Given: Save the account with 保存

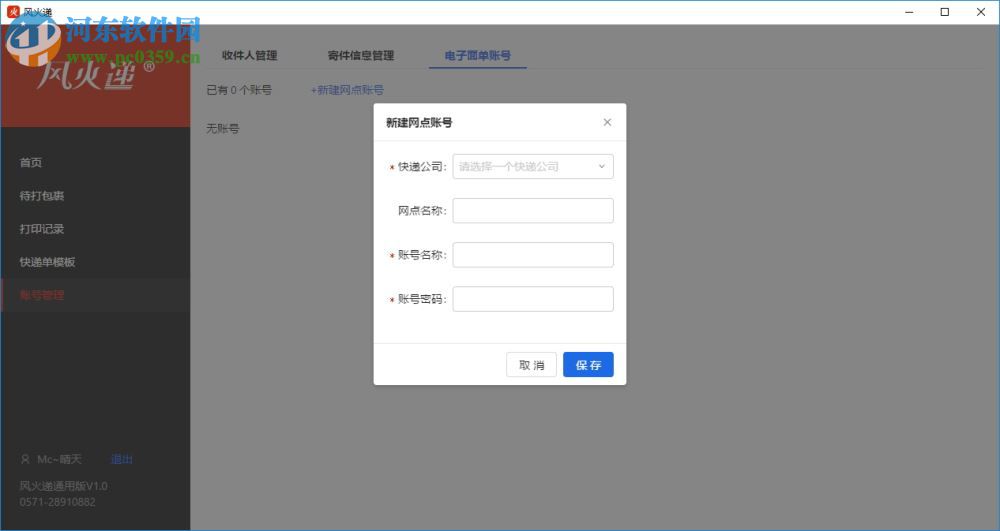Looking at the screenshot, I should (588, 365).
